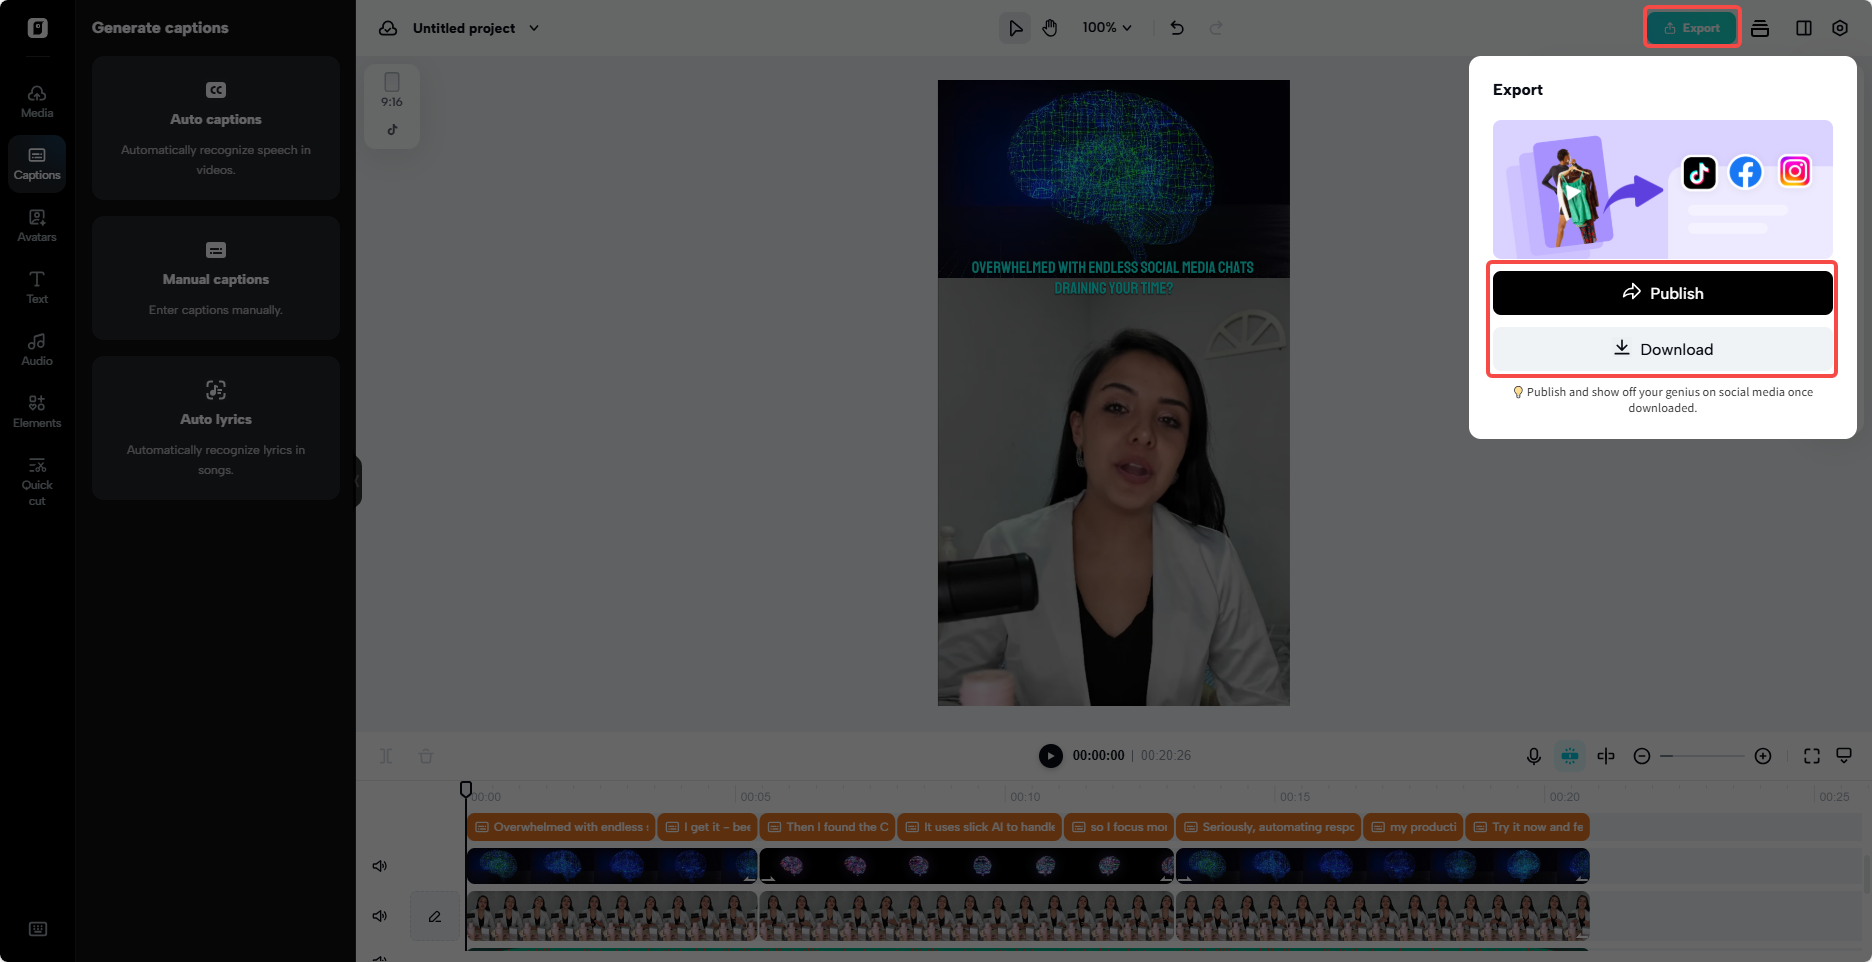This screenshot has width=1872, height=962.
Task: Click the voiceover microphone icon
Action: [x=1534, y=756]
